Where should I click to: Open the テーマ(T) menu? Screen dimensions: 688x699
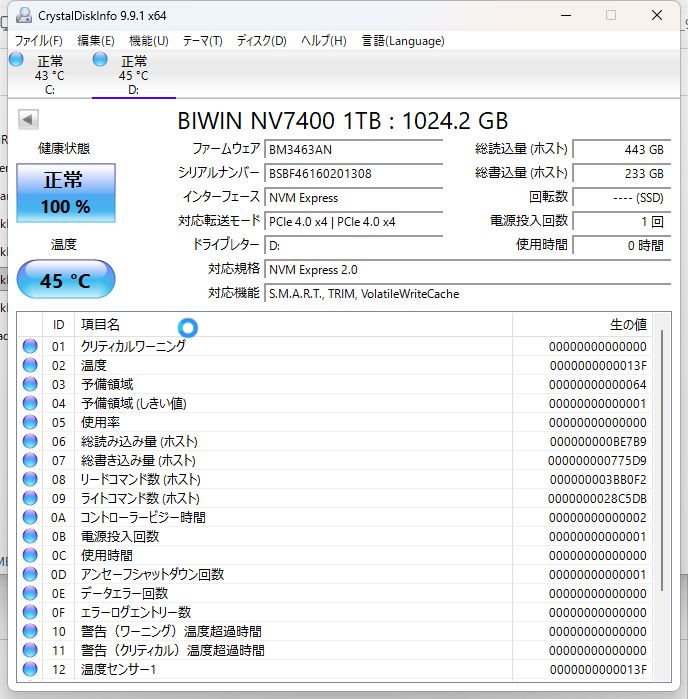(x=203, y=41)
